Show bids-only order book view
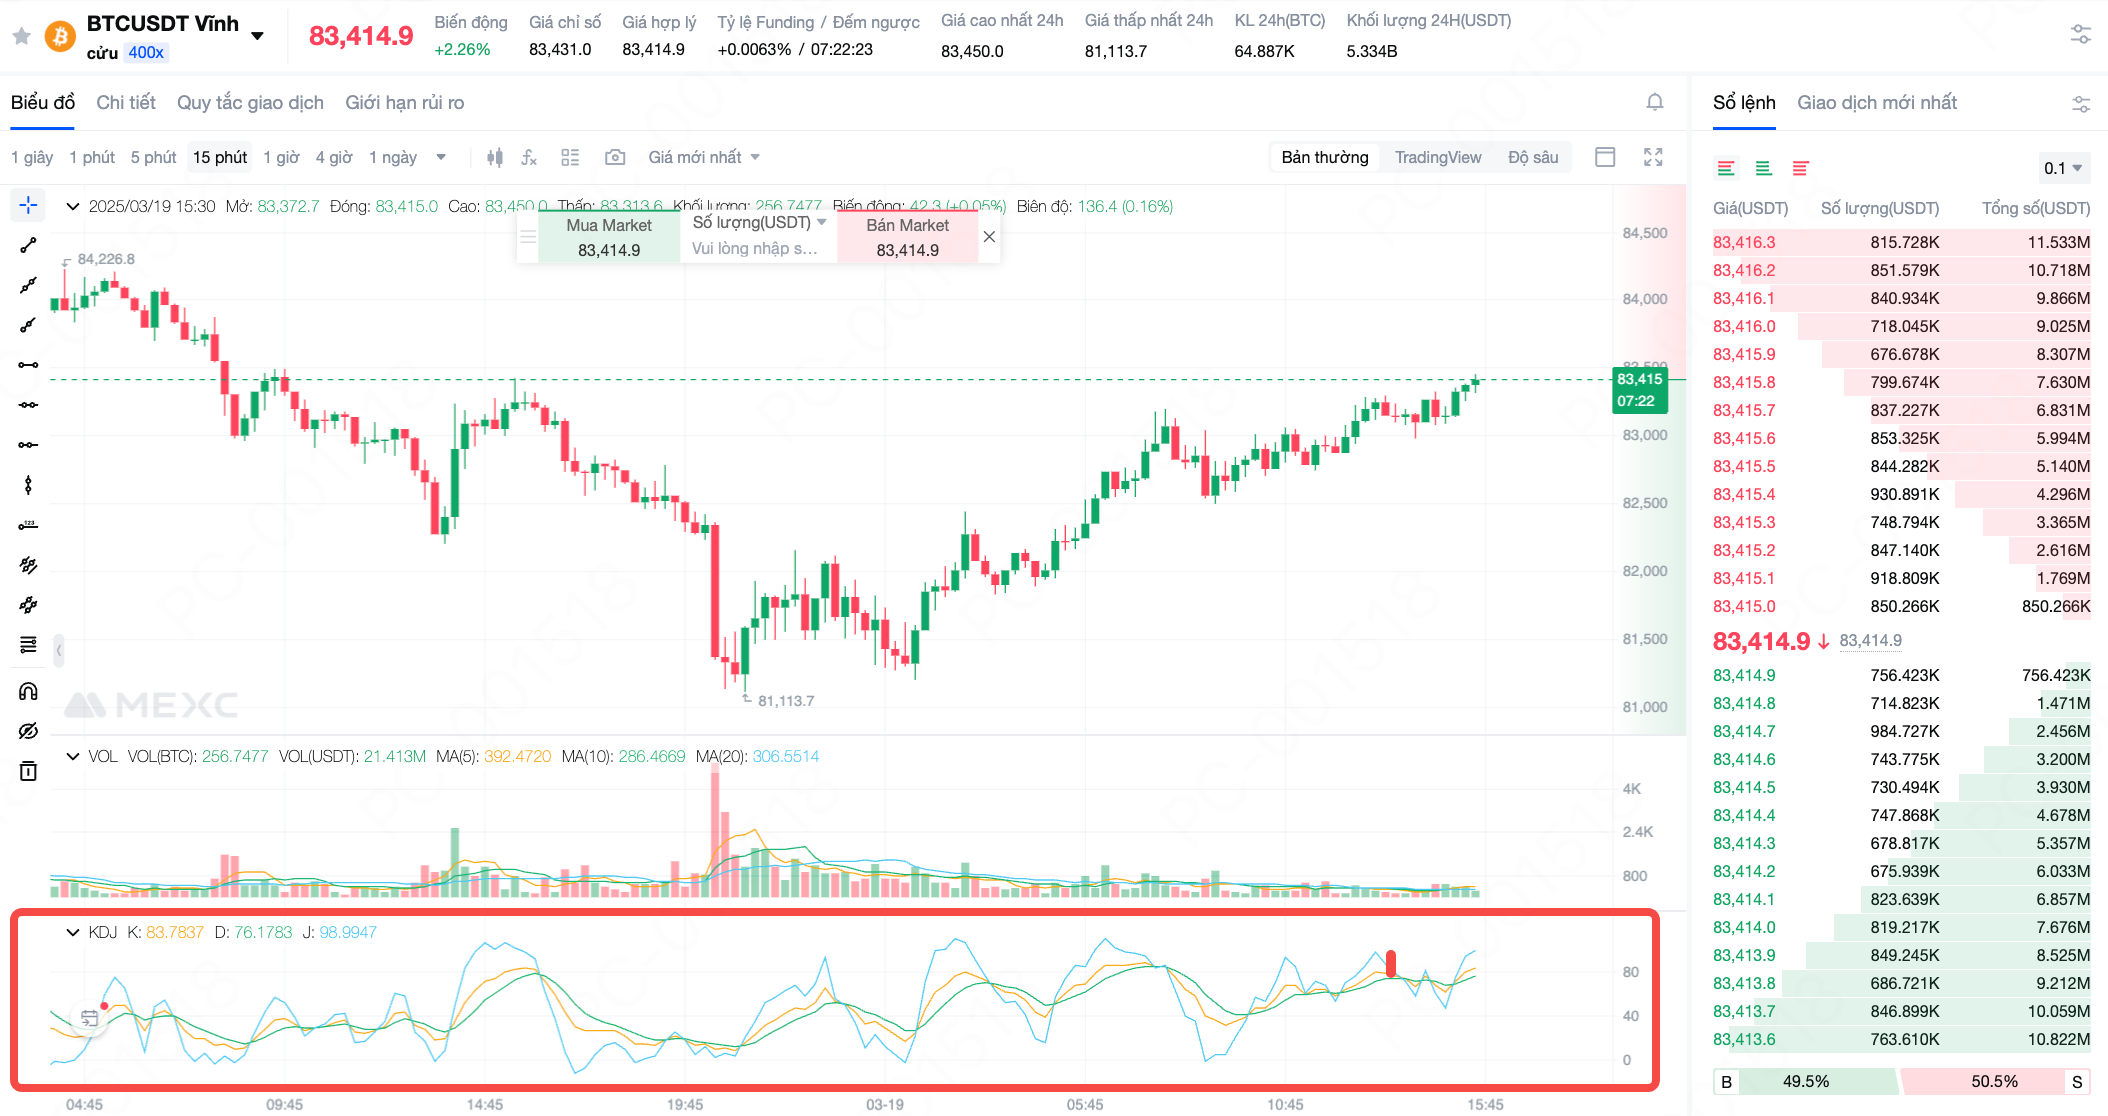Viewport: 2108px width, 1116px height. [1763, 168]
